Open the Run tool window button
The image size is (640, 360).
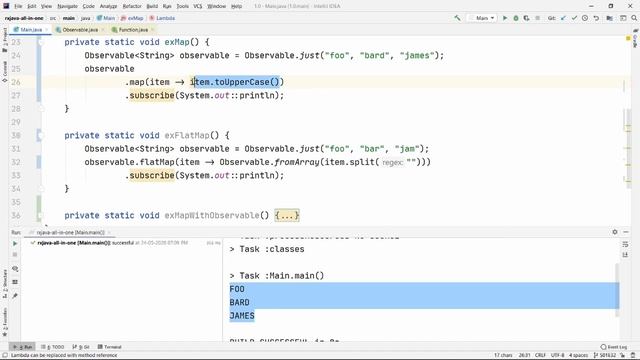(x=22, y=347)
